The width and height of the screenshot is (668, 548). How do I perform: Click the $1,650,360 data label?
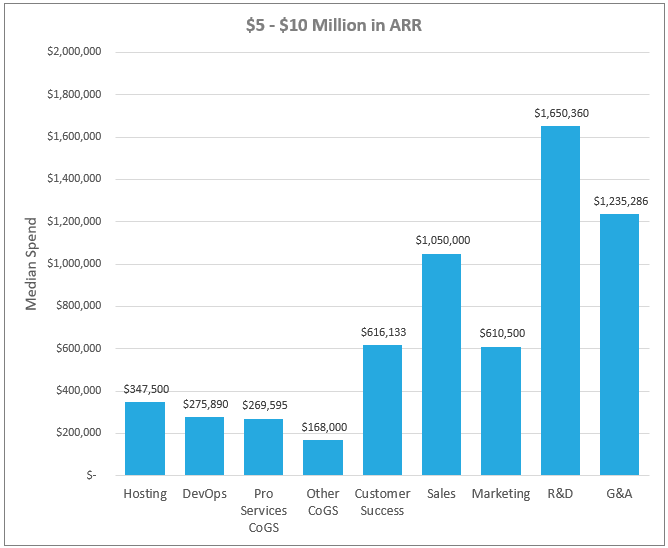561,113
